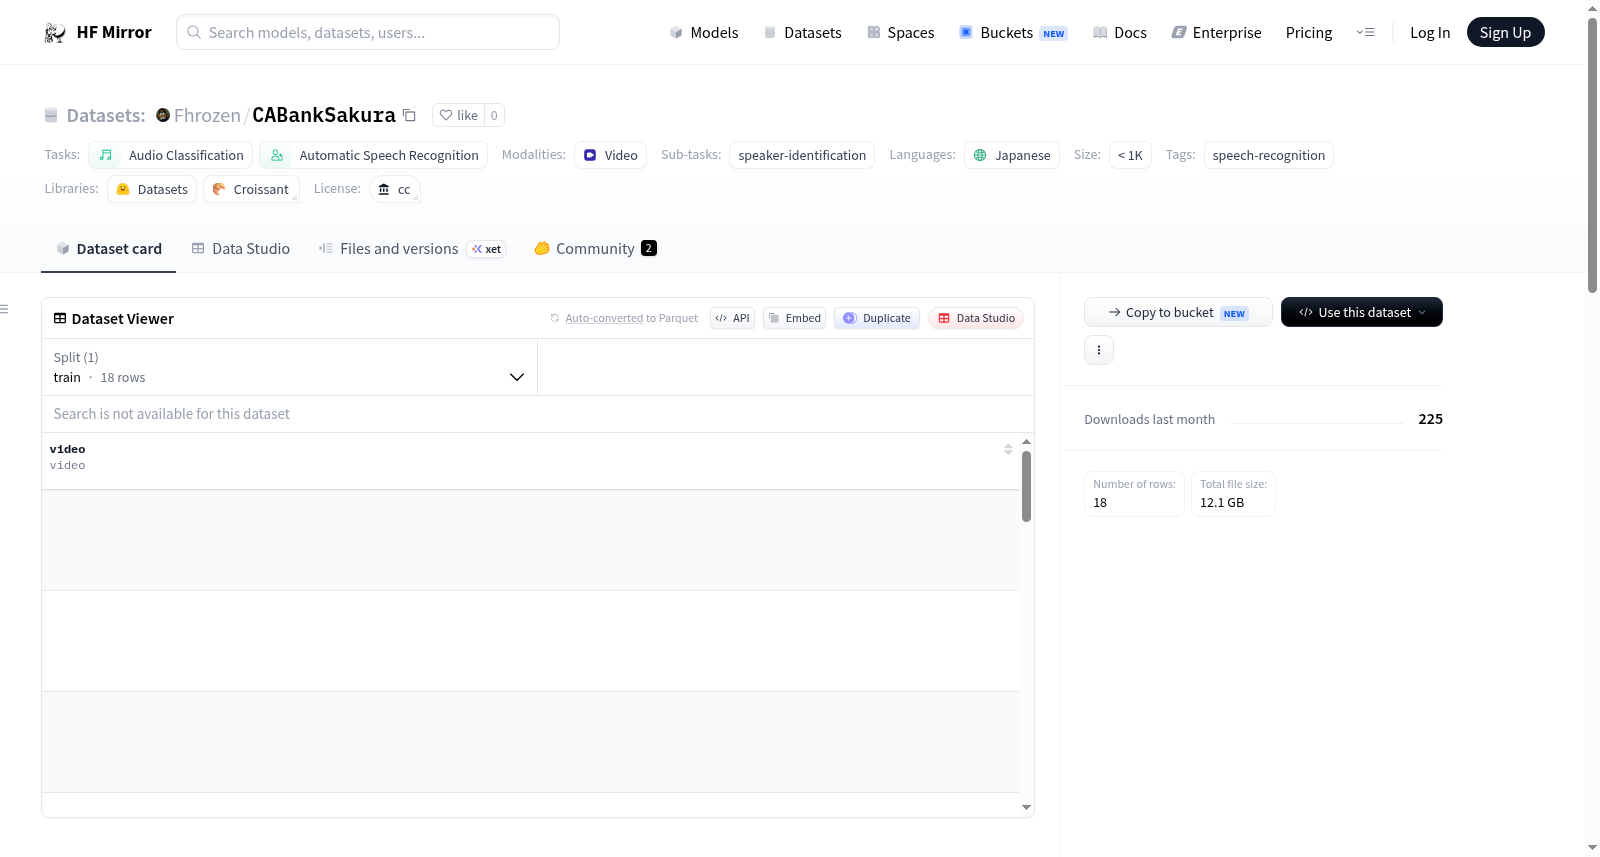Open the Buckets page
Image resolution: width=1600 pixels, height=857 pixels.
(1013, 32)
